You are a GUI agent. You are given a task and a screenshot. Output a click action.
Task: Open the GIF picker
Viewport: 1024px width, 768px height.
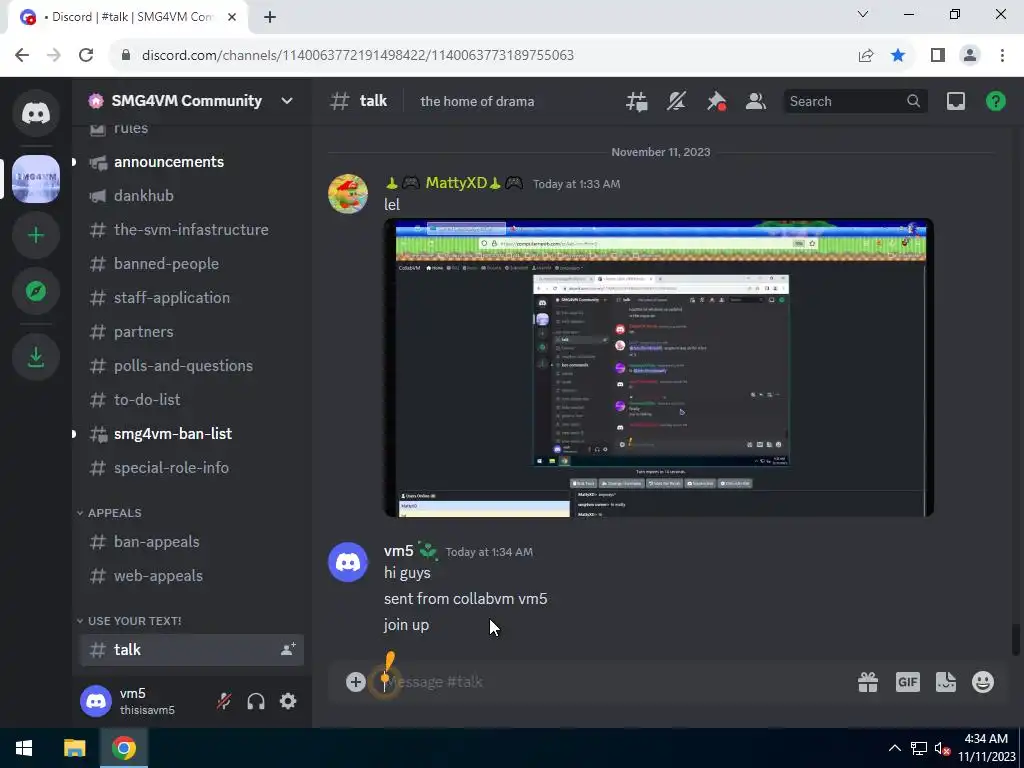click(x=908, y=682)
